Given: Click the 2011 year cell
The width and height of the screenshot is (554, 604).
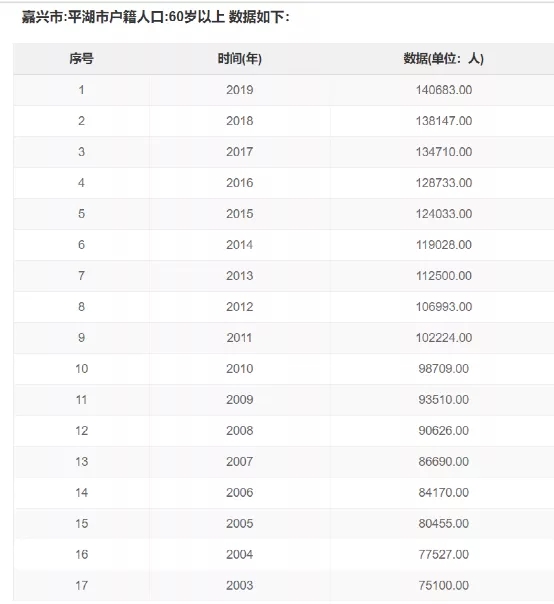Looking at the screenshot, I should point(240,338).
